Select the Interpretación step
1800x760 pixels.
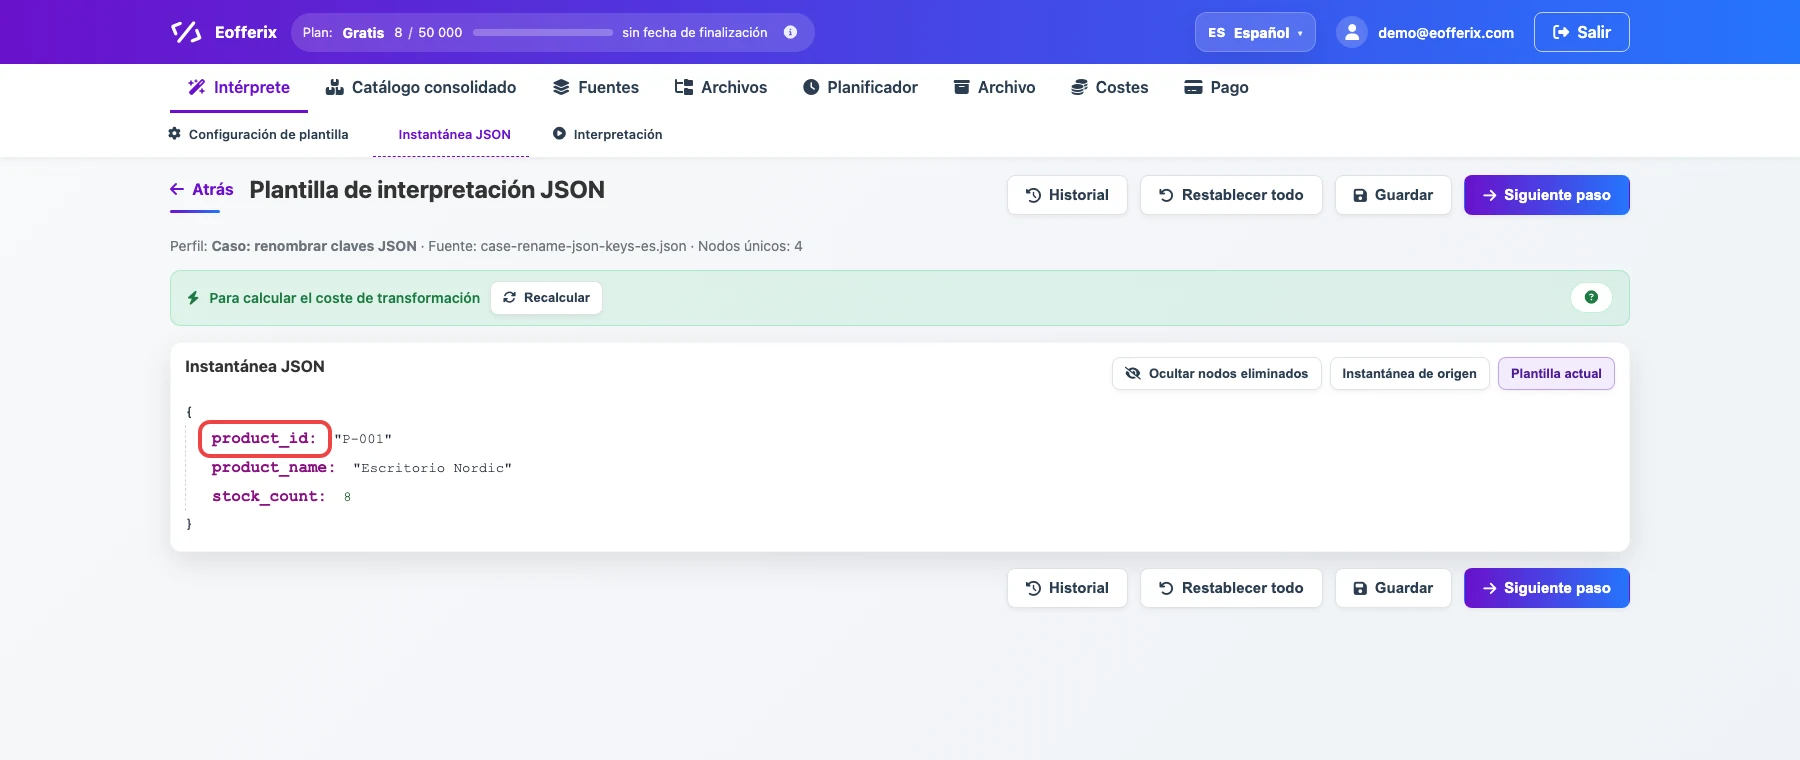pos(607,134)
